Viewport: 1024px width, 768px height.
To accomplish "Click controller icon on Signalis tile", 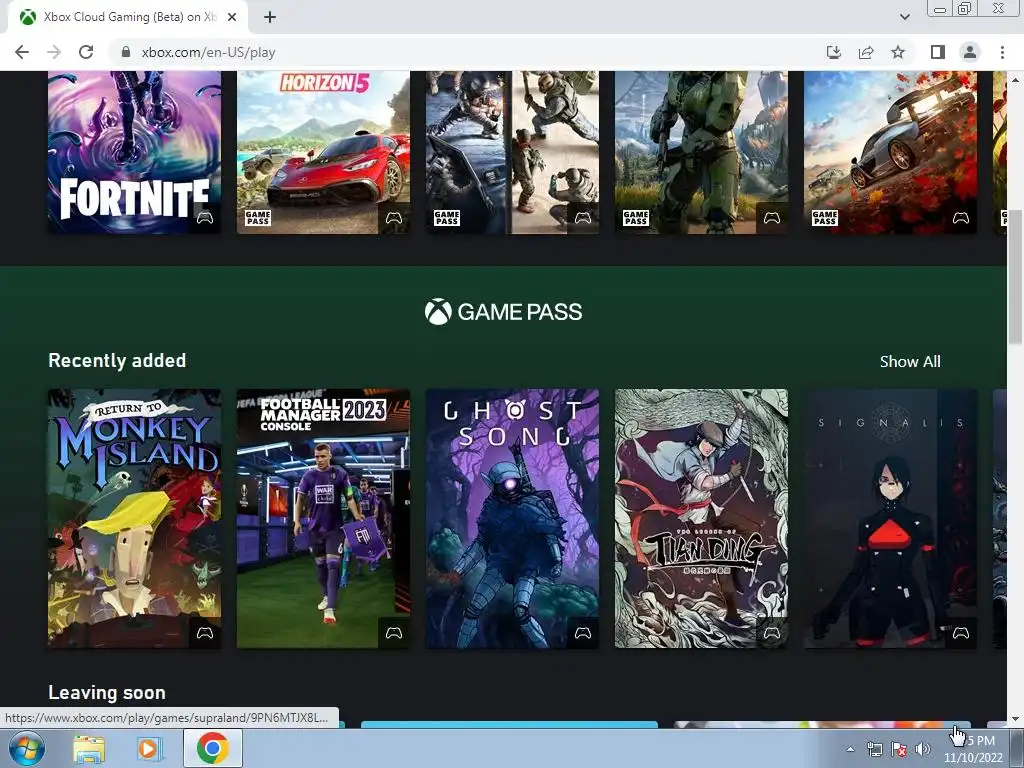I will 961,633.
